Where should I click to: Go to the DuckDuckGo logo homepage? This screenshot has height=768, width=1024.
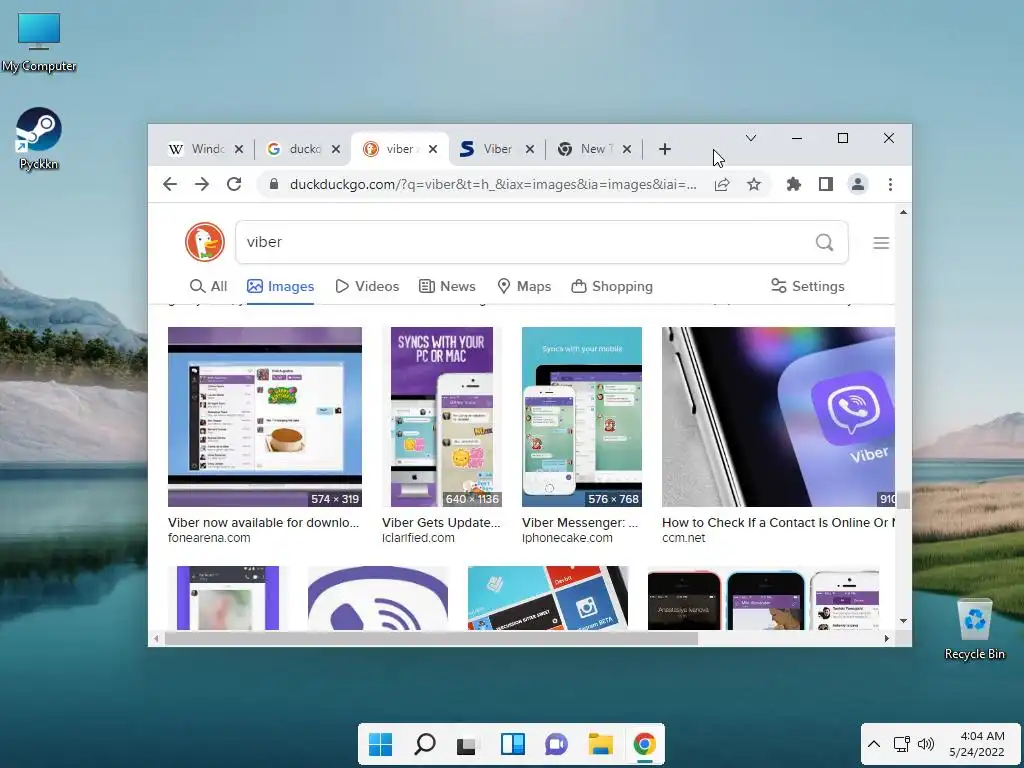tap(205, 242)
